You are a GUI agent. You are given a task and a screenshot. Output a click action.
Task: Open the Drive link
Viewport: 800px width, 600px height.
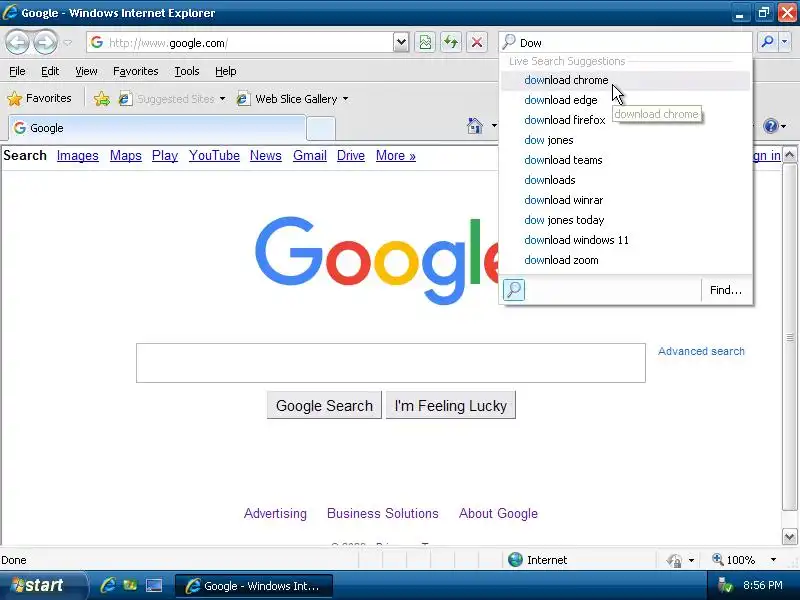pyautogui.click(x=351, y=156)
